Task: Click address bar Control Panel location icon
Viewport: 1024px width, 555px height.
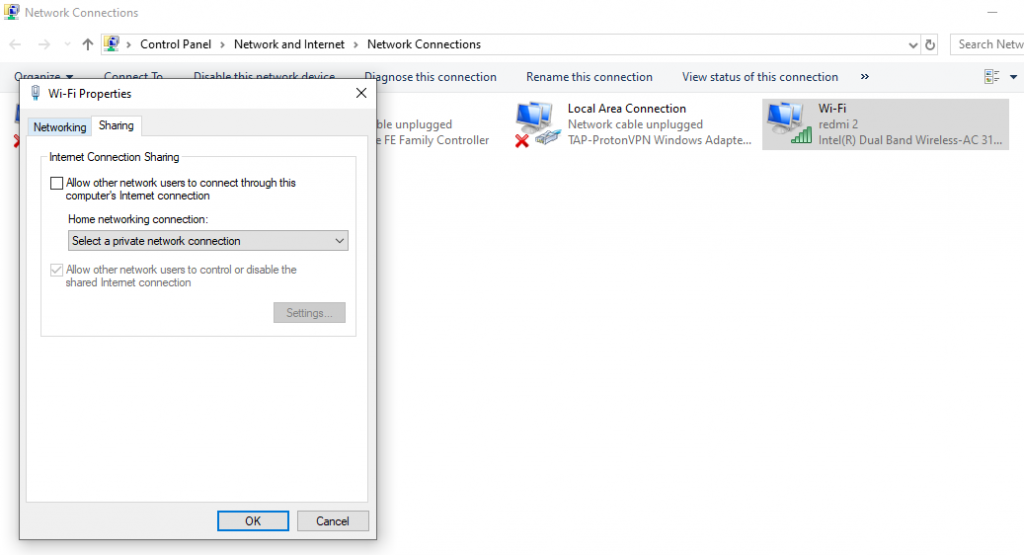Action: coord(112,44)
